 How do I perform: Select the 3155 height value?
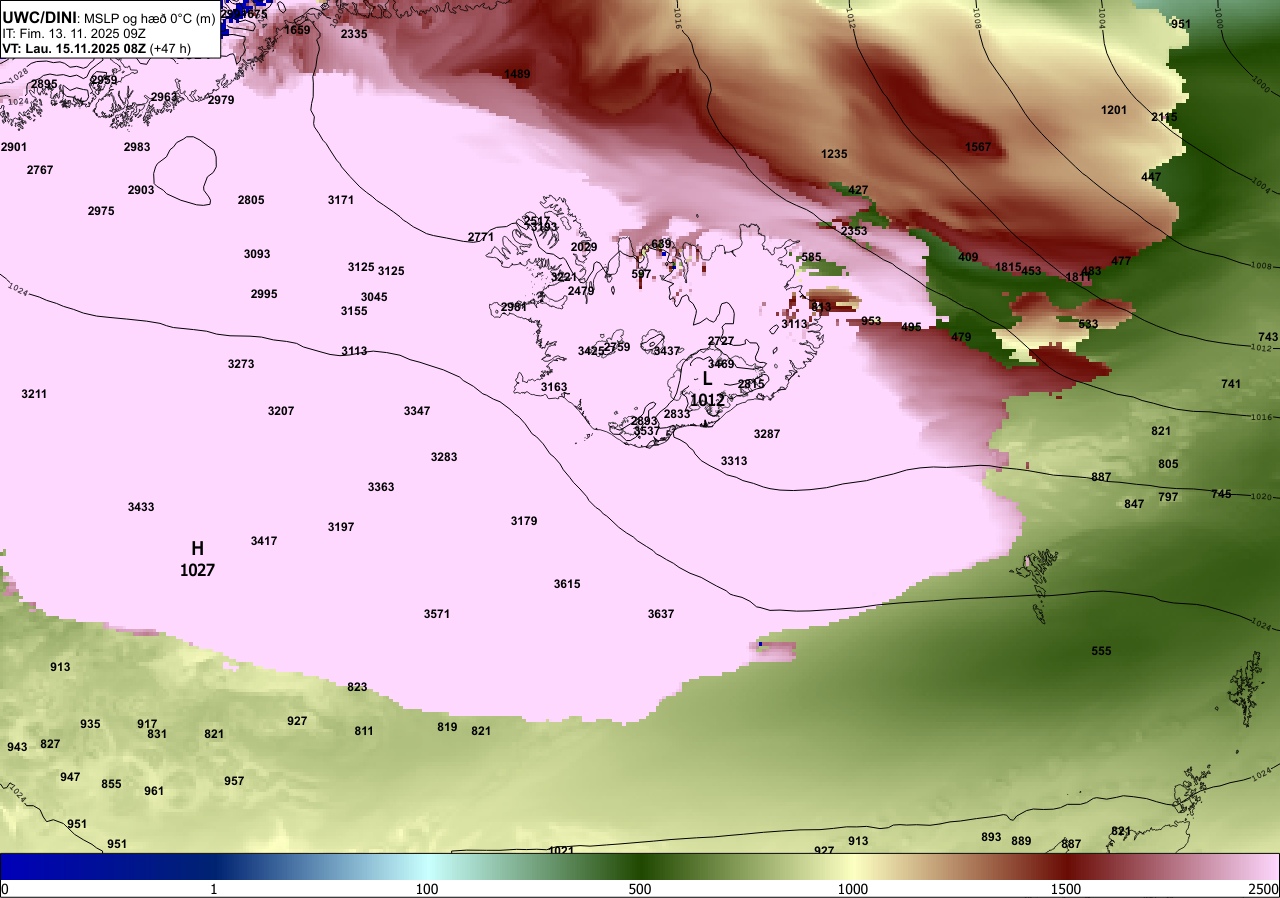[354, 311]
